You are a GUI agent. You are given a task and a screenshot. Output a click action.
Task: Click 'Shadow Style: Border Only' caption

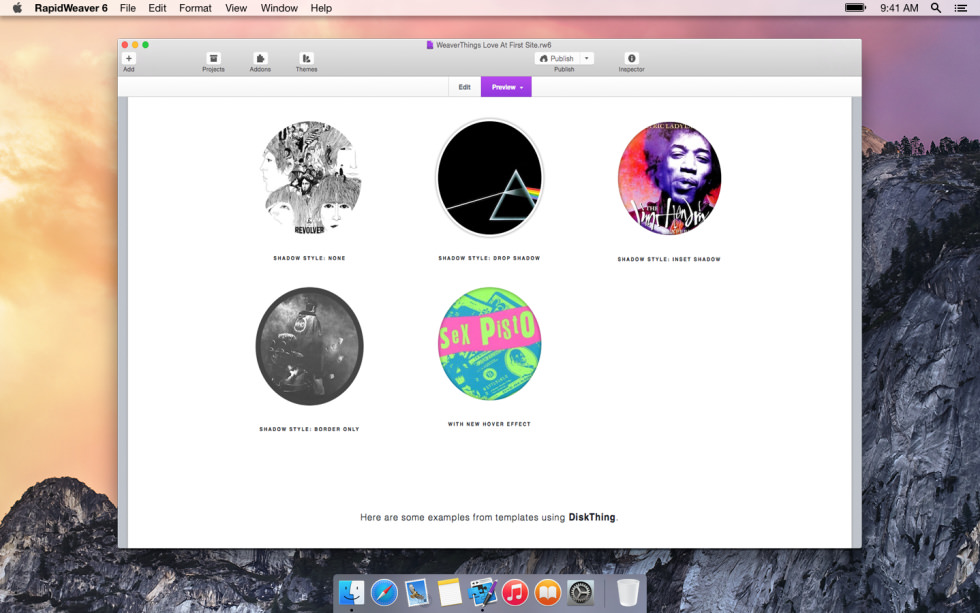pyautogui.click(x=309, y=429)
